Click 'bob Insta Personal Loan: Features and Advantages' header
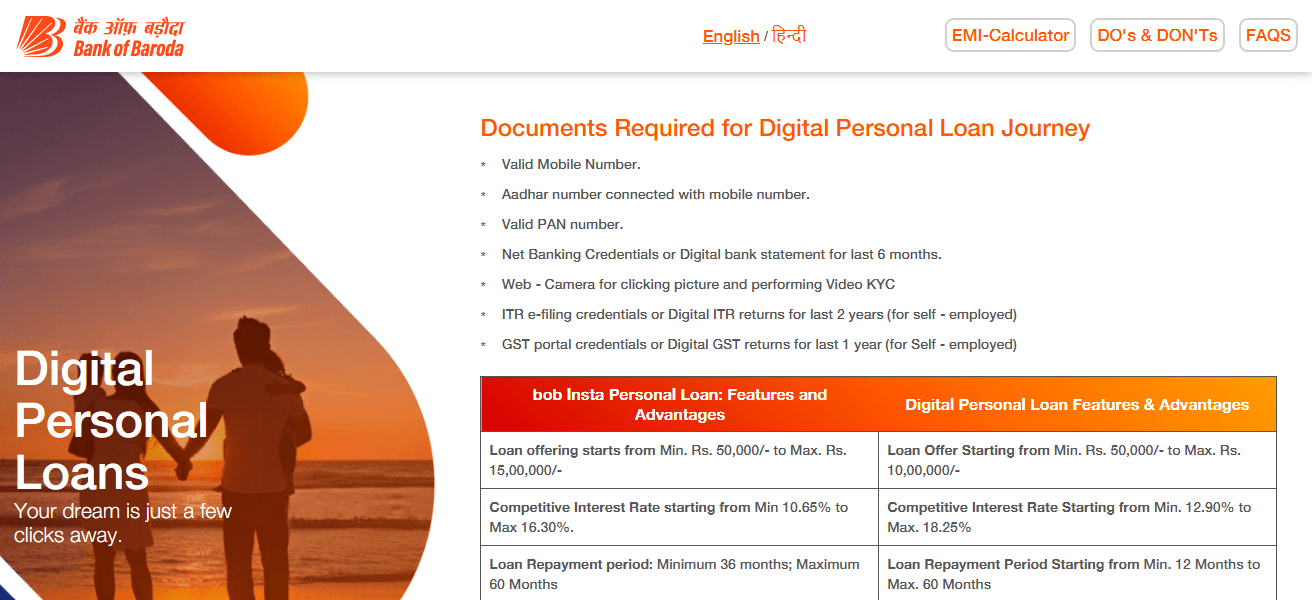This screenshot has height=600, width=1312. 680,404
